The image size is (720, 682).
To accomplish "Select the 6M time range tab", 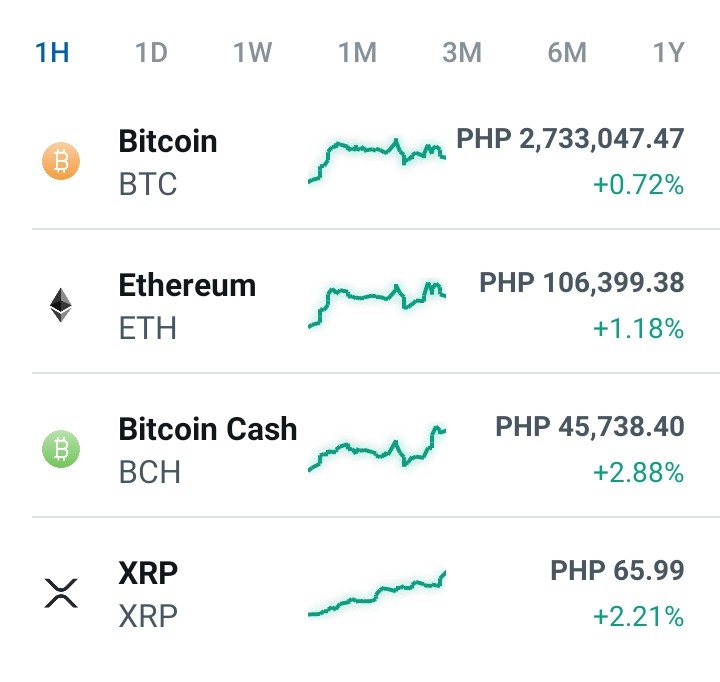I will tap(567, 52).
